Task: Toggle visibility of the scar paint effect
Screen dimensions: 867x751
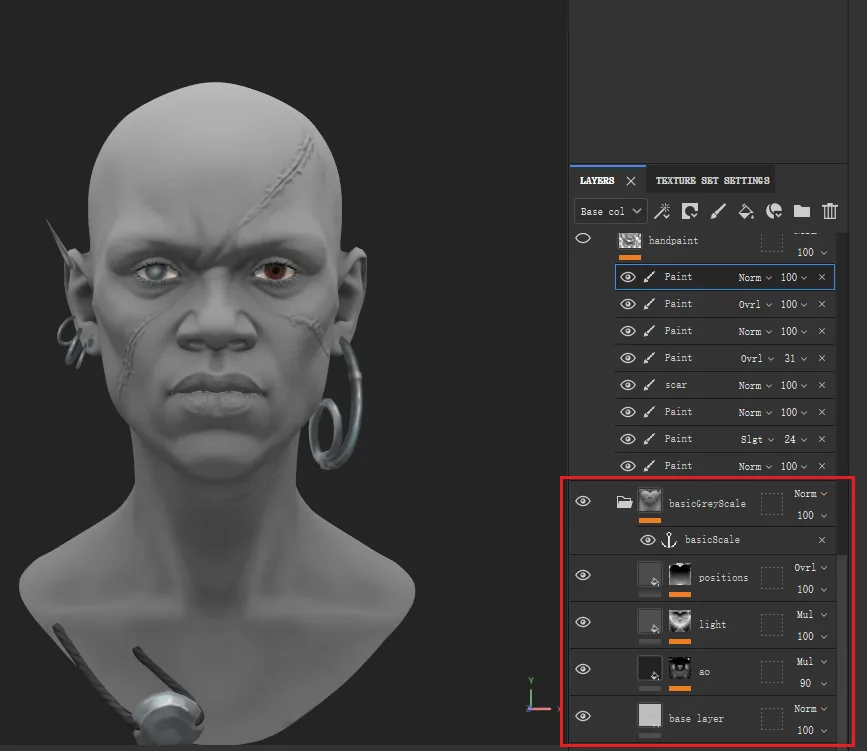Action: 628,385
